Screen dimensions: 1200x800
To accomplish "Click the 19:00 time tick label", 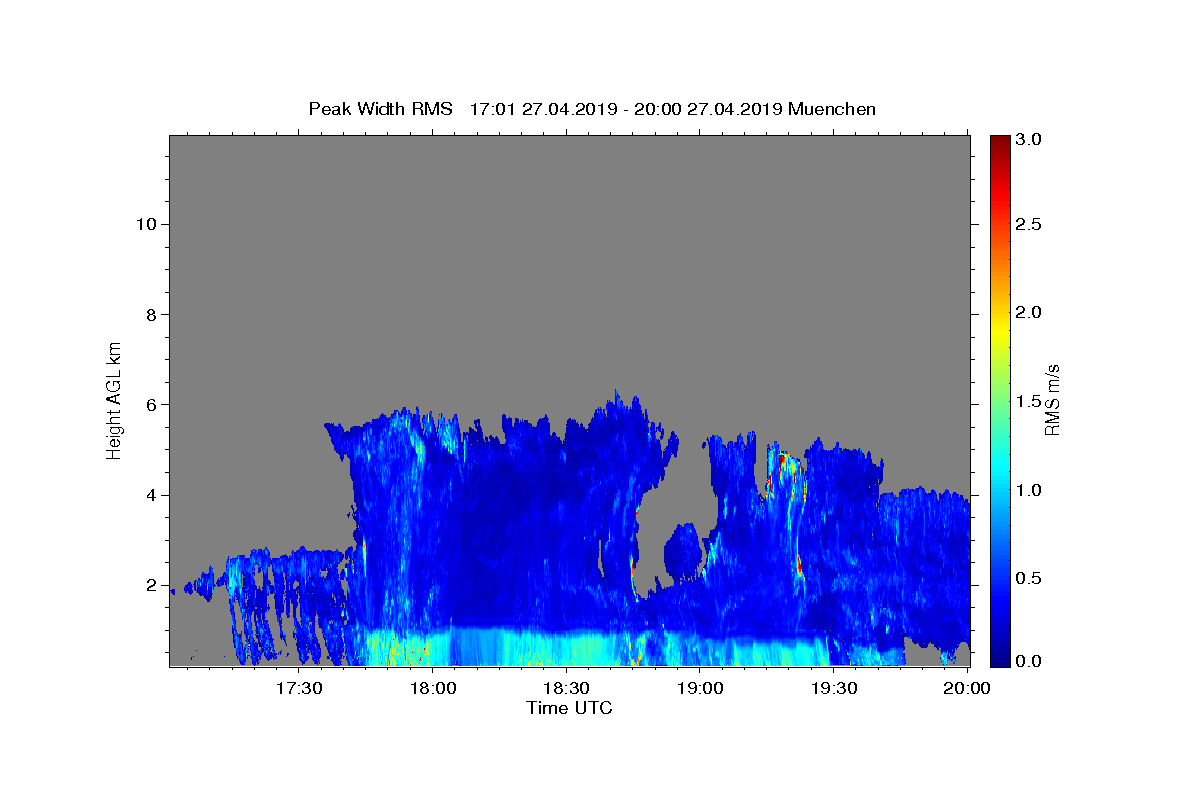I will tap(701, 688).
